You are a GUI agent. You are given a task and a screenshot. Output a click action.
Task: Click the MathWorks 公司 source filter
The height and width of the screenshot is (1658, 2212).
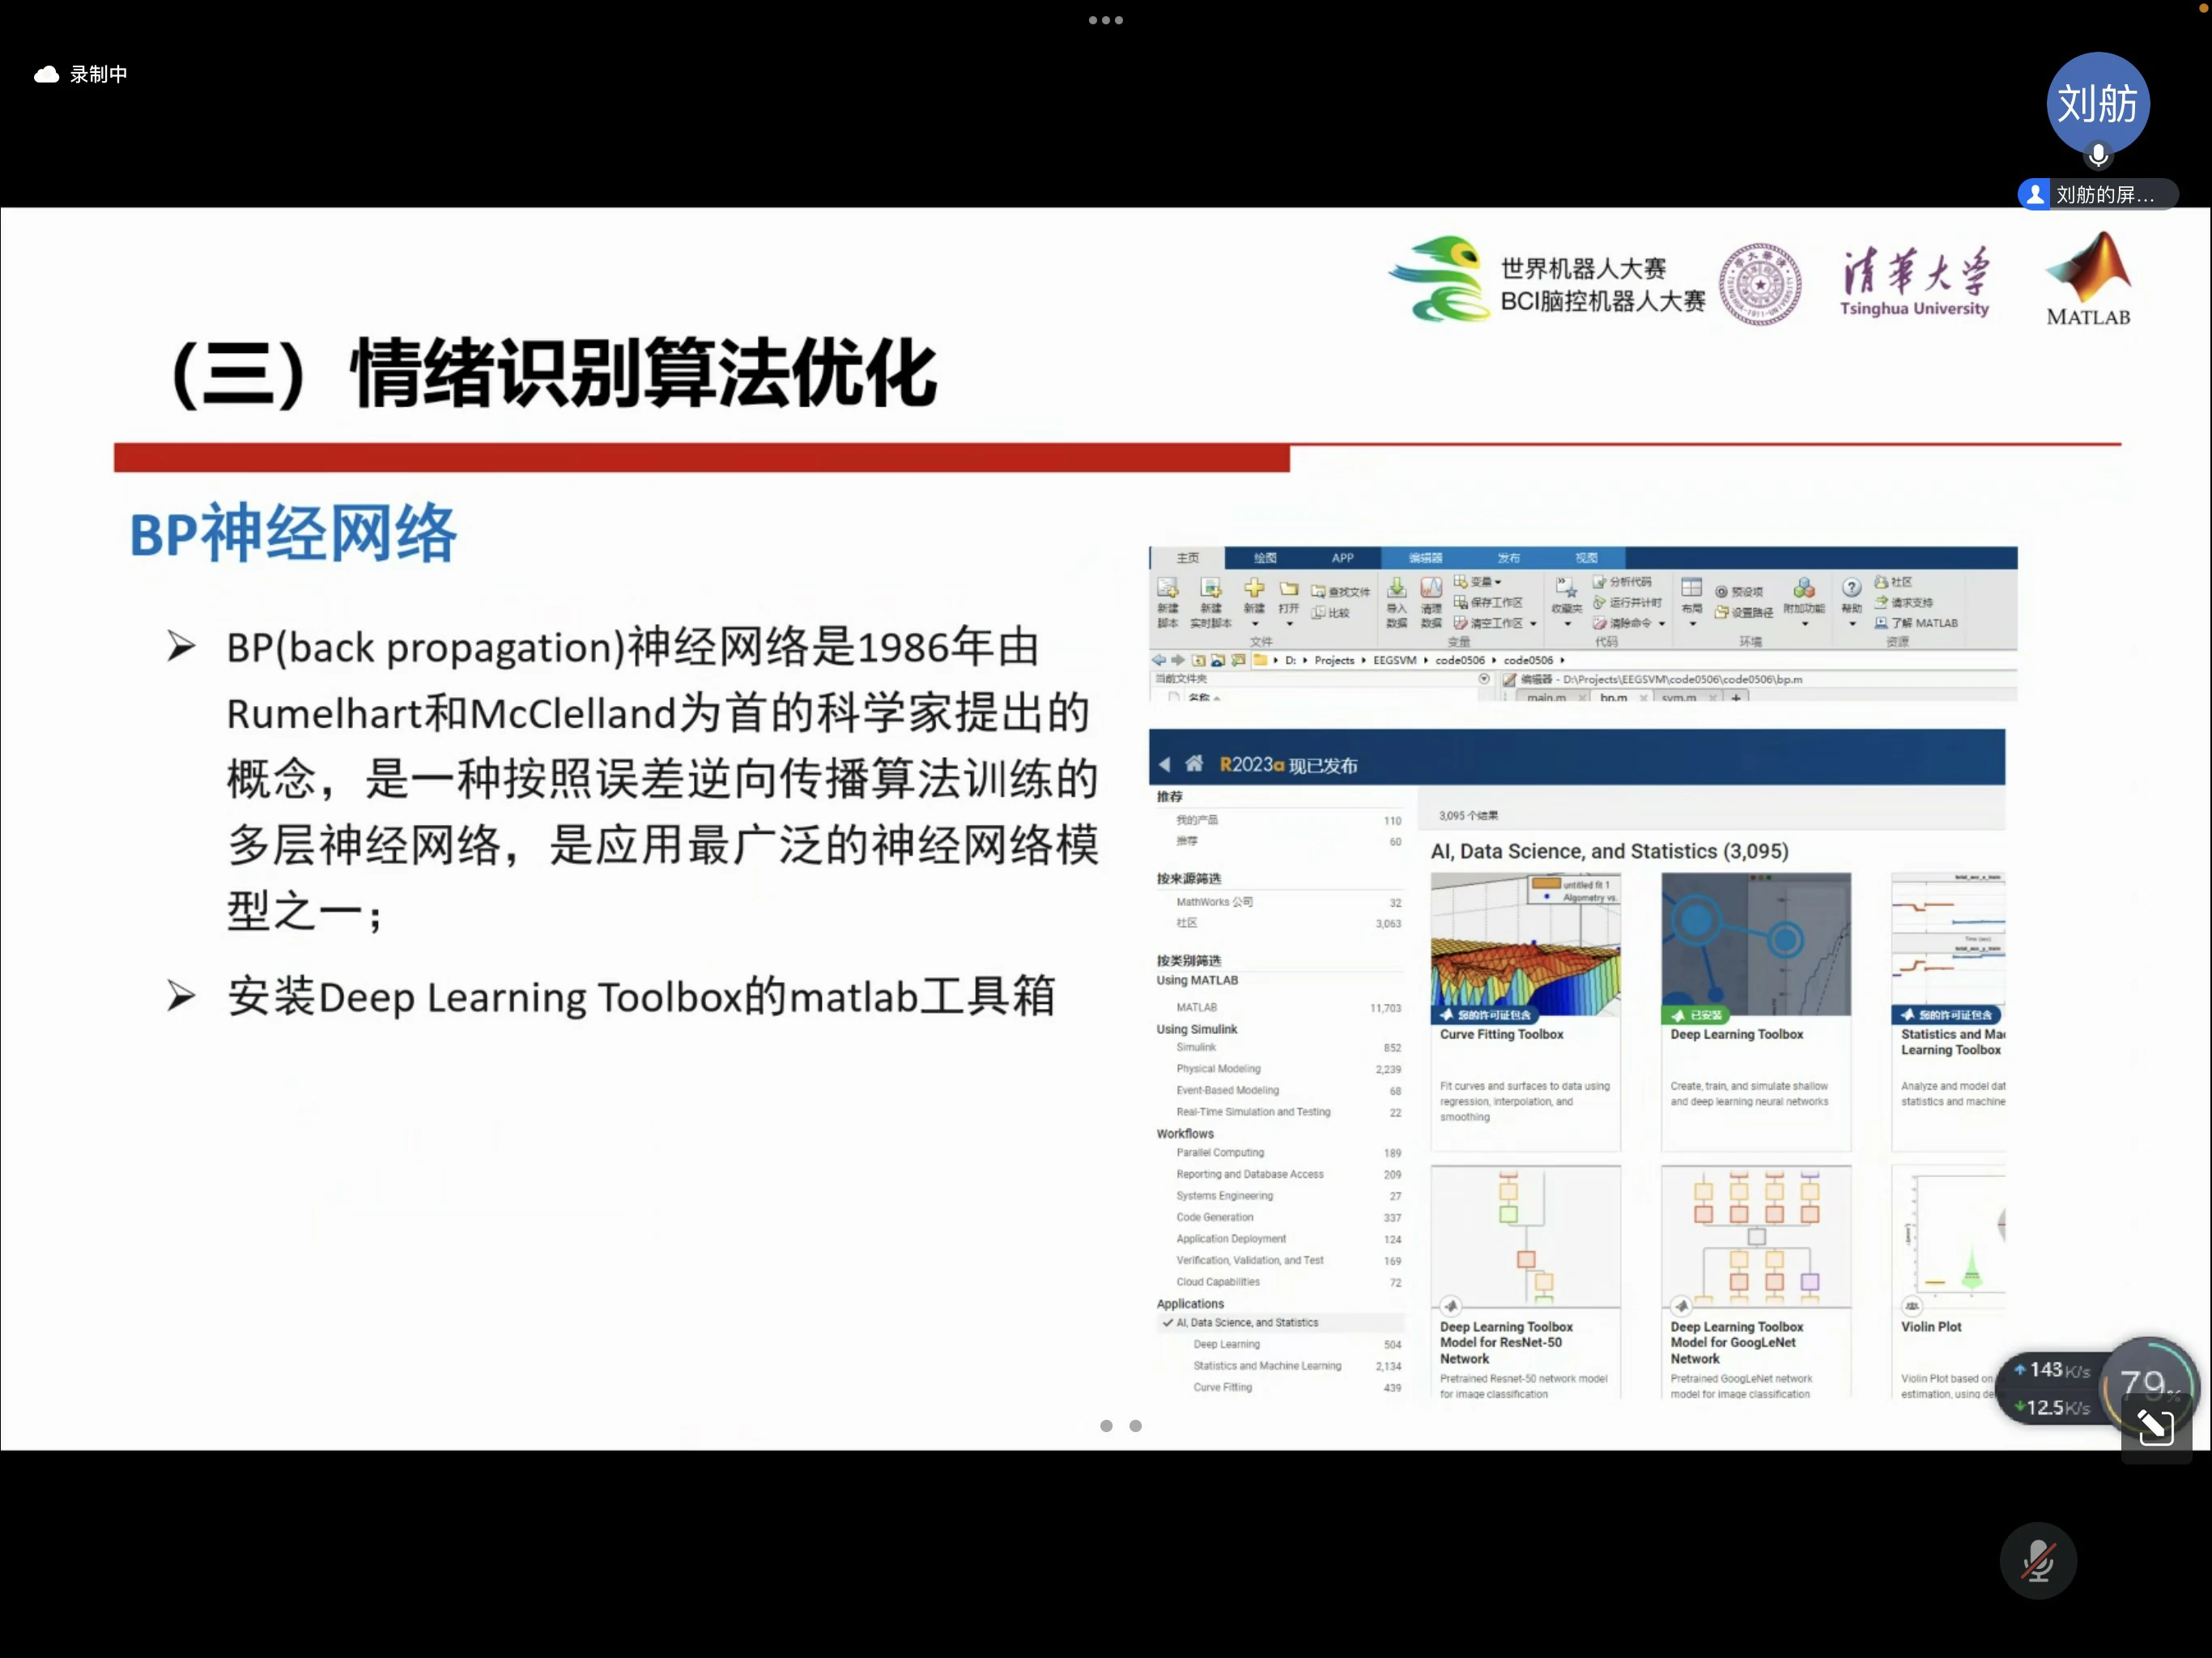[x=1214, y=902]
